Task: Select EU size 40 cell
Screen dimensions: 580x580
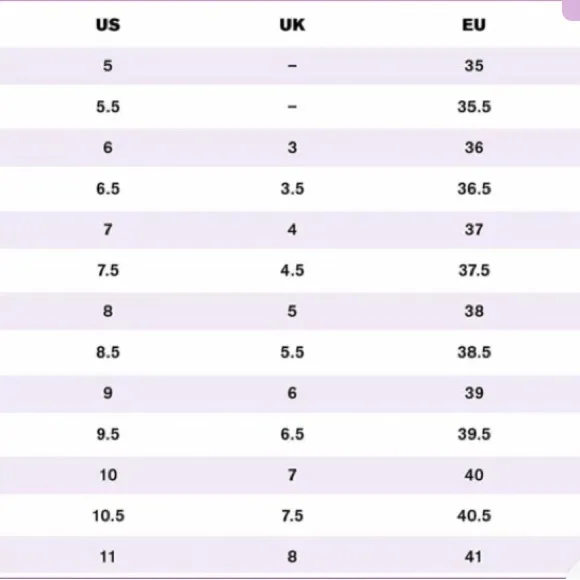Action: (x=474, y=475)
